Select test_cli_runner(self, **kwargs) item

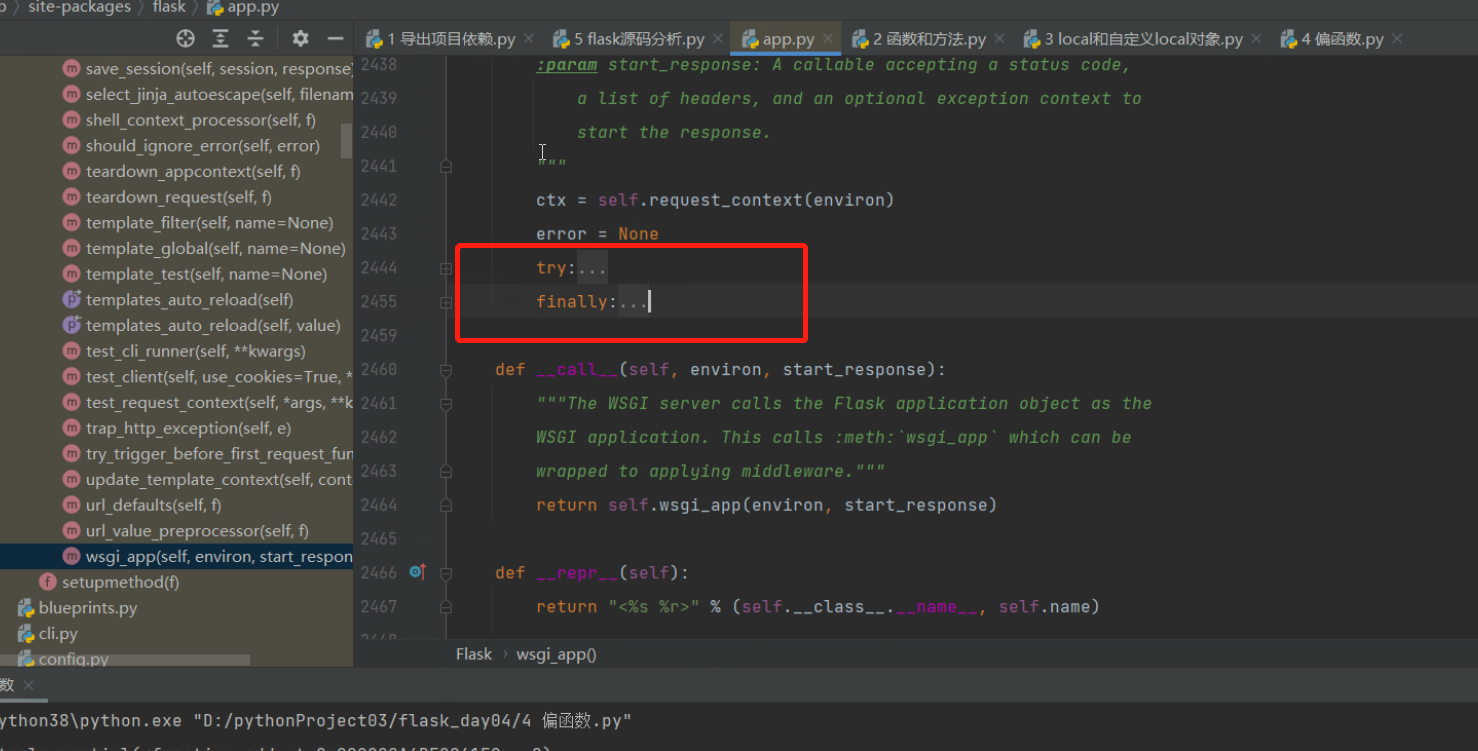point(184,351)
